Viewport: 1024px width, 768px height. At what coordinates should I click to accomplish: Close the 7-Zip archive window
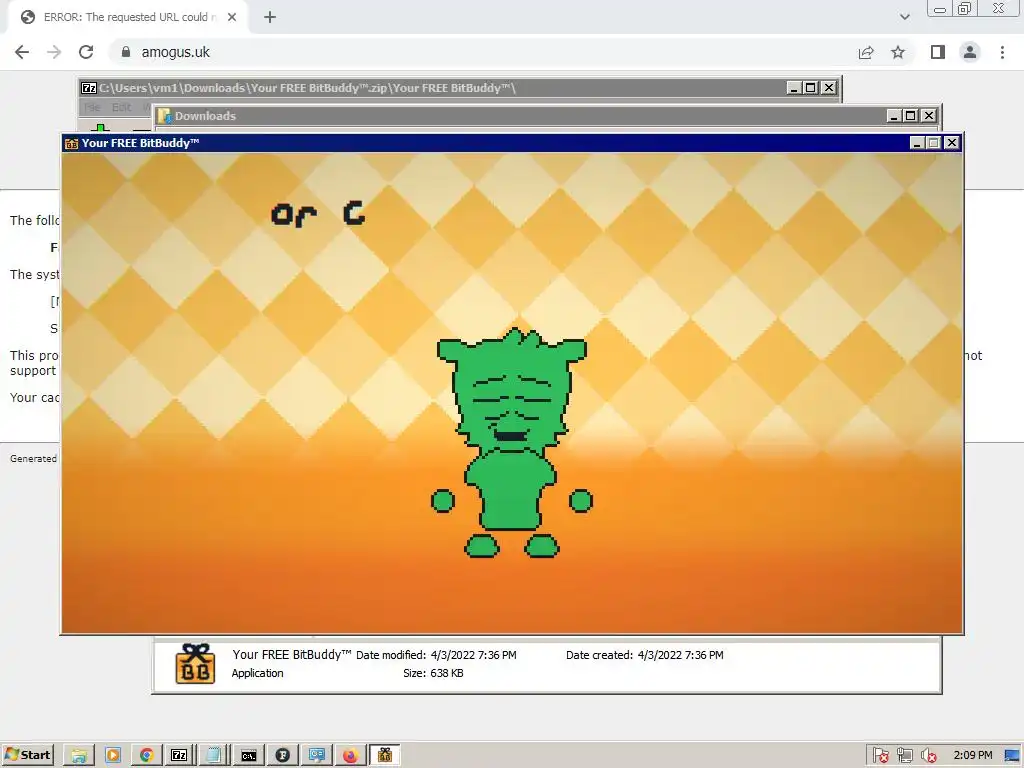click(829, 88)
